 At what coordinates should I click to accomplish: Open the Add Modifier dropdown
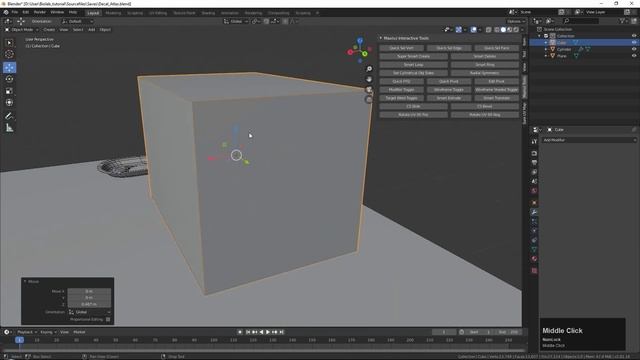click(x=589, y=140)
